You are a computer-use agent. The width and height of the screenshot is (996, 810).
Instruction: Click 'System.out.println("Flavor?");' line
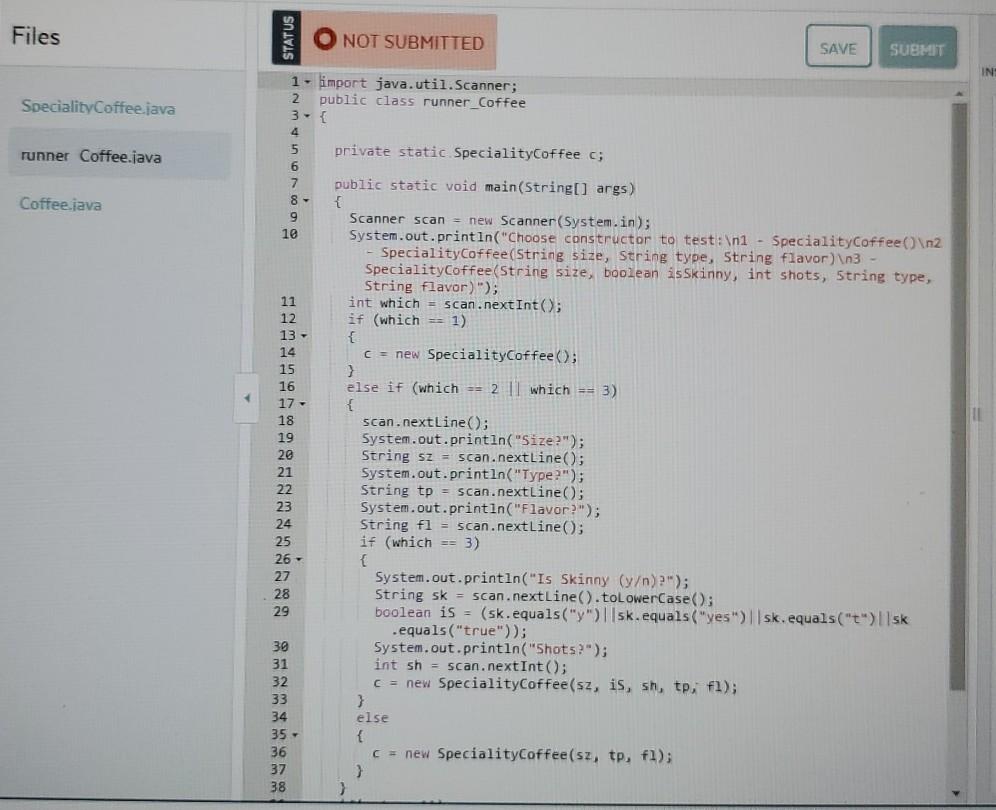click(x=480, y=508)
